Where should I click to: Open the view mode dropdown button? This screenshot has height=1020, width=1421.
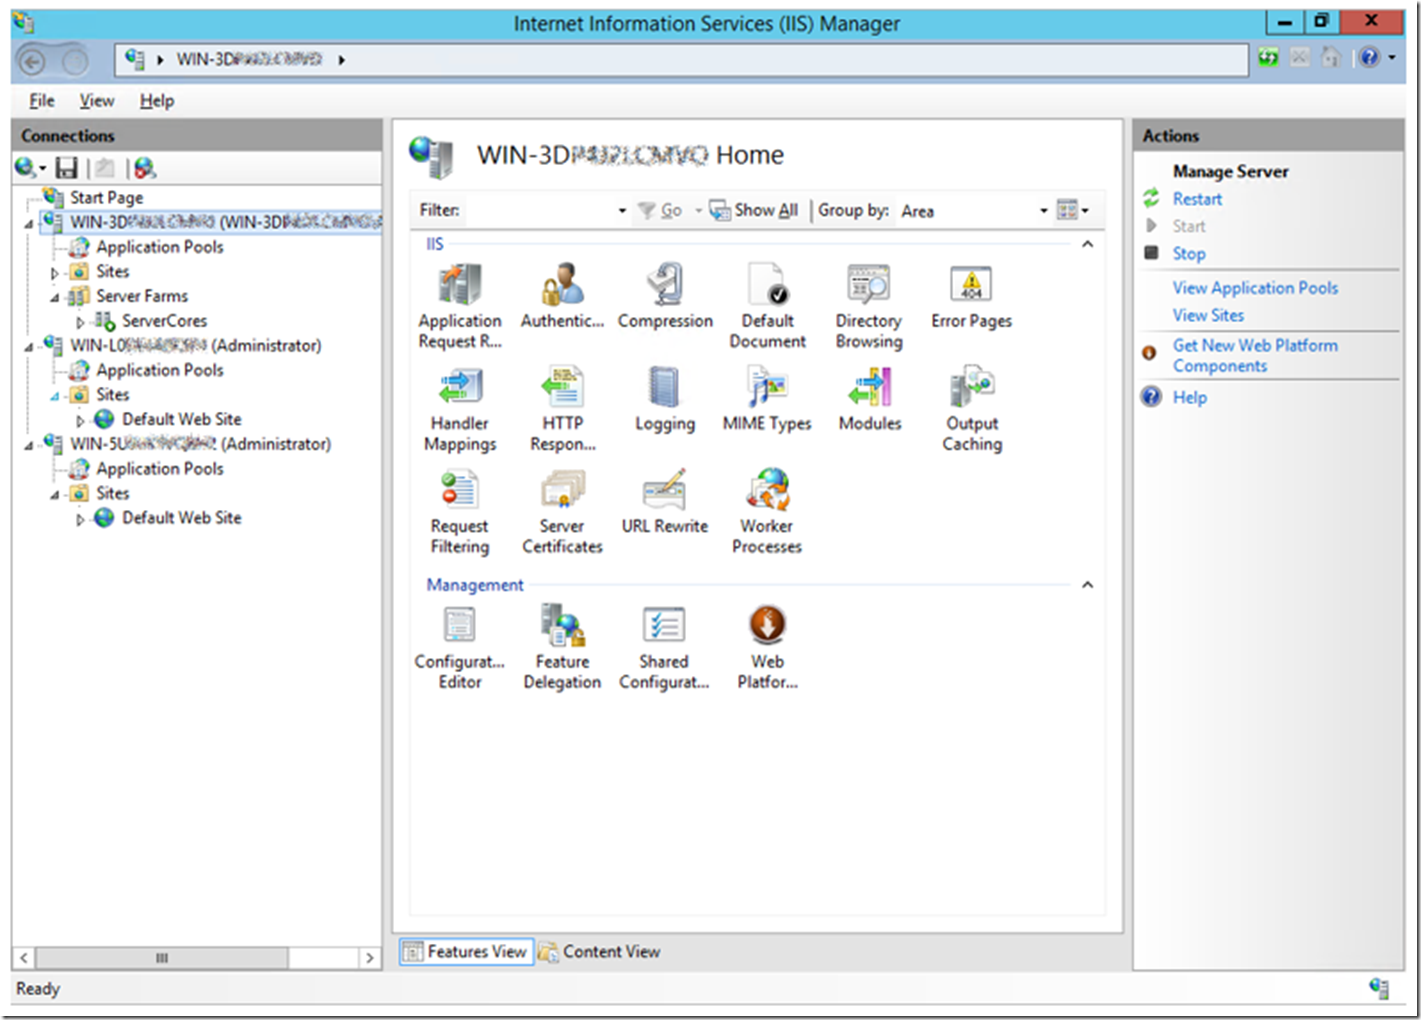click(x=1073, y=210)
